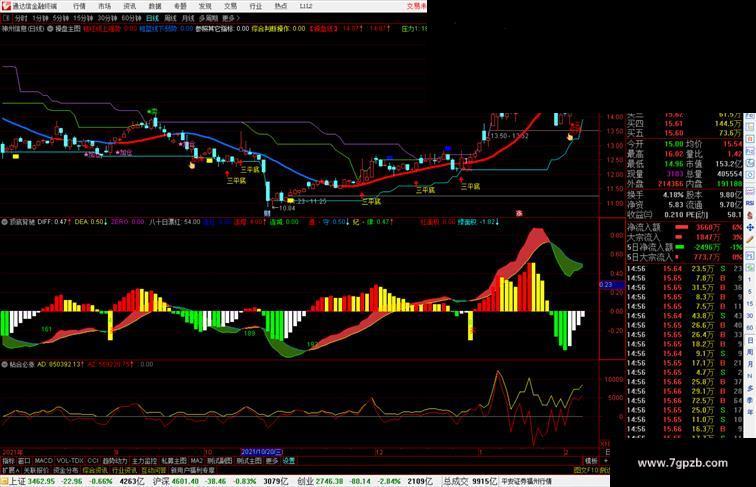Viewport: 756px width, 487px height.
Task: Select the RSI icon in right sidebar
Action: pyautogui.click(x=750, y=203)
